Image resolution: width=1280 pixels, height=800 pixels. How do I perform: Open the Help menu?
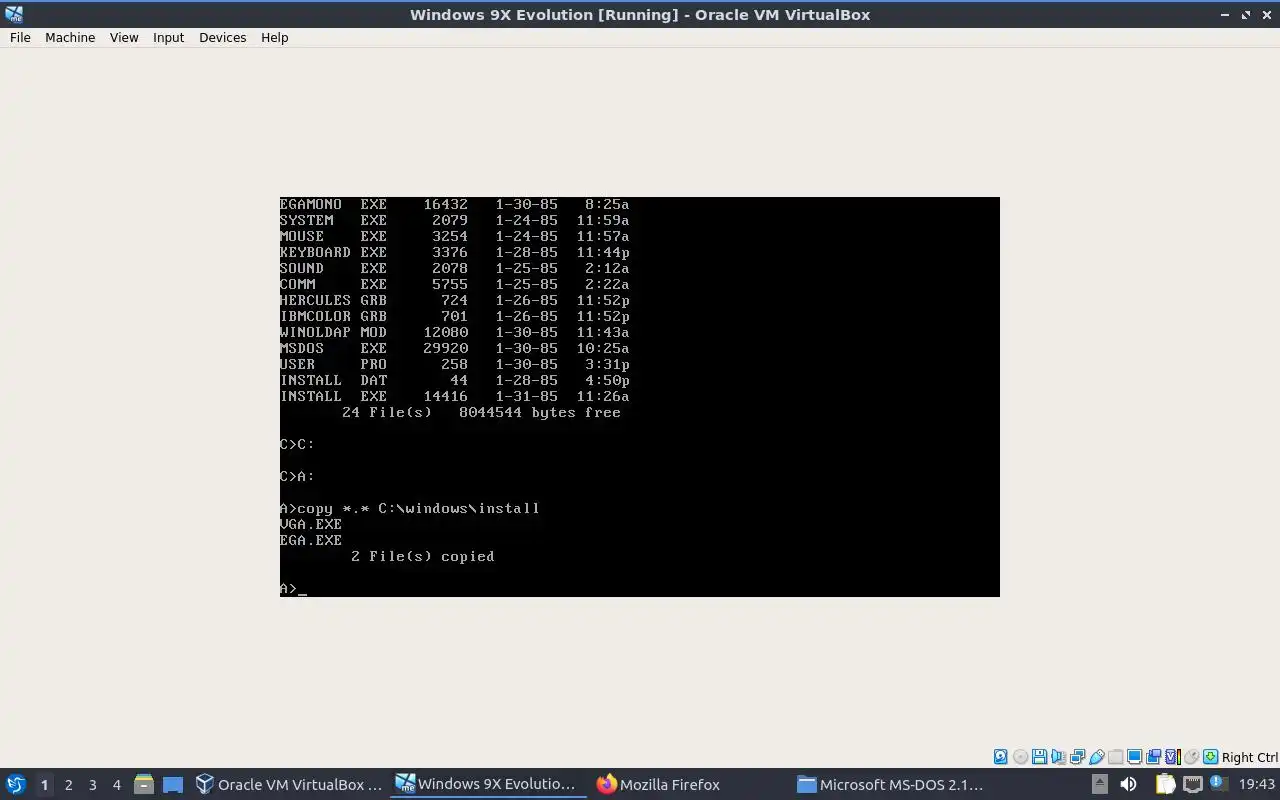(274, 37)
